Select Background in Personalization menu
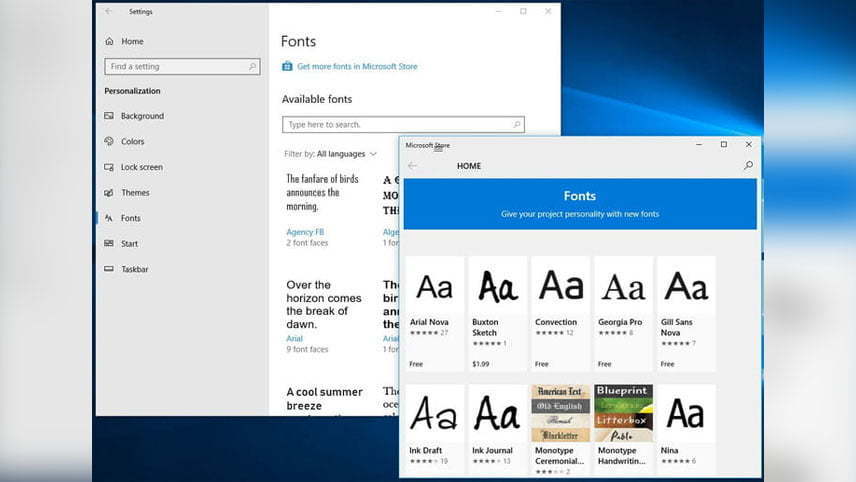The image size is (856, 482). [x=142, y=116]
